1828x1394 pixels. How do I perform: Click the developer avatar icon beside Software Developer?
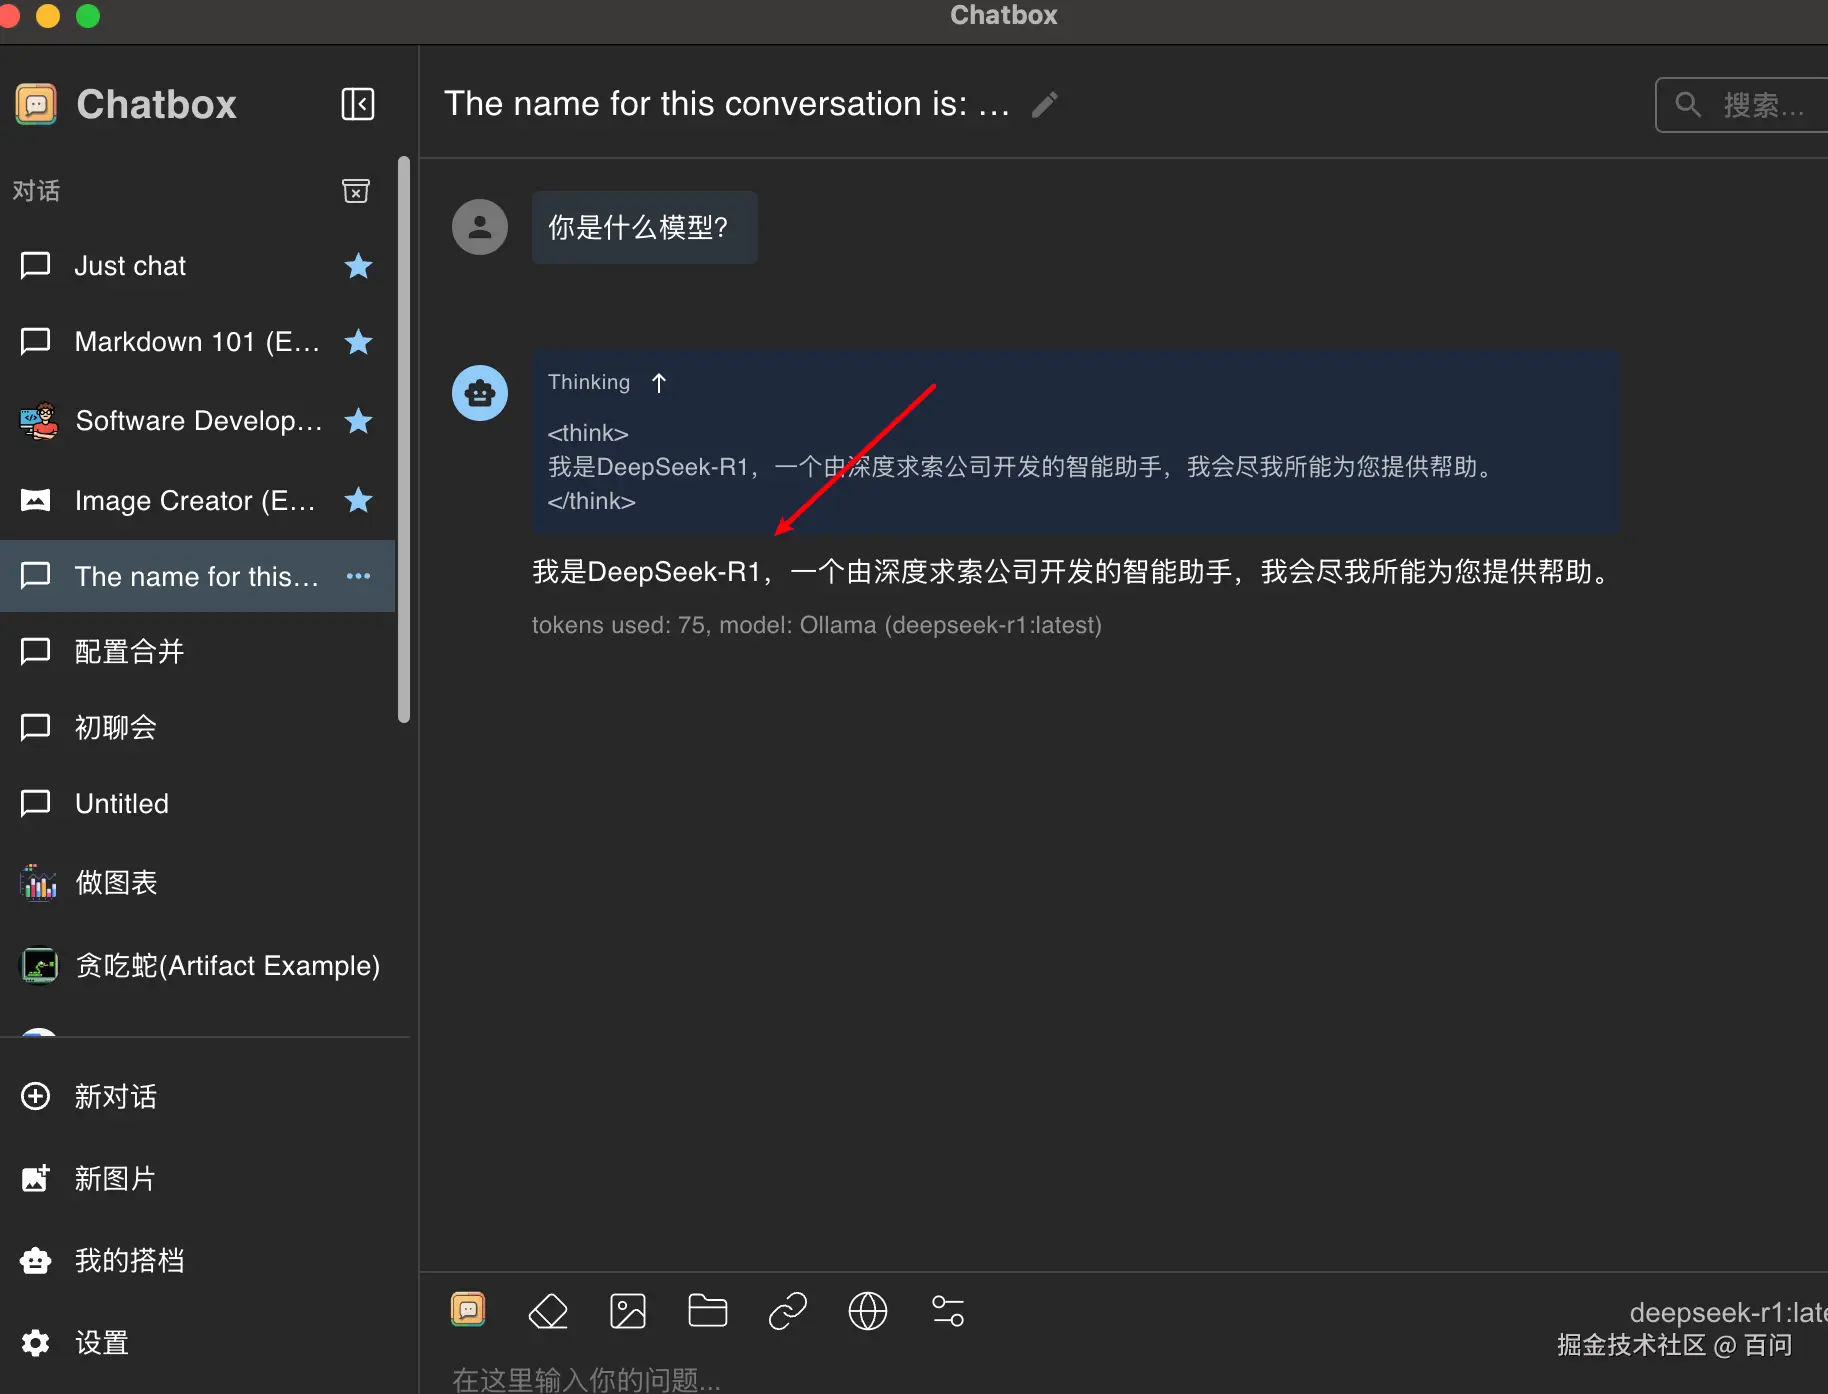pyautogui.click(x=39, y=421)
